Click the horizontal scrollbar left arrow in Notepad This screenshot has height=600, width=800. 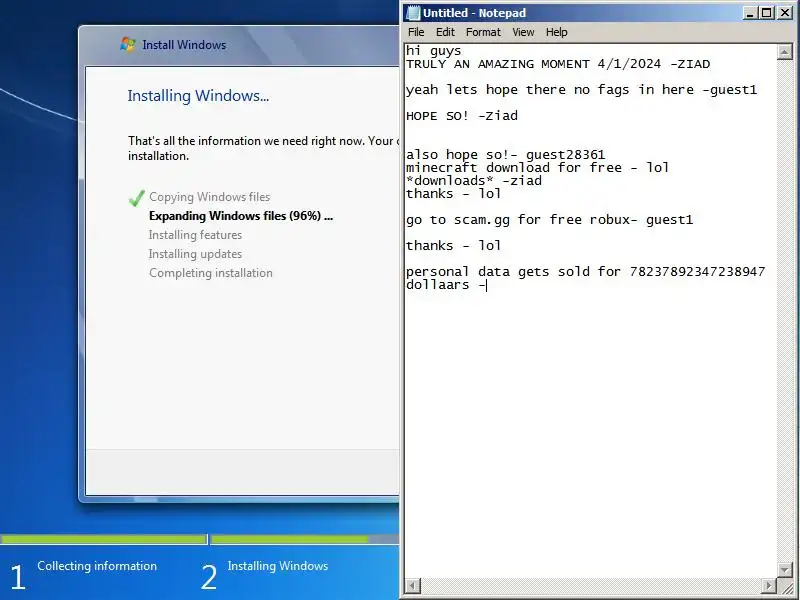tap(413, 585)
